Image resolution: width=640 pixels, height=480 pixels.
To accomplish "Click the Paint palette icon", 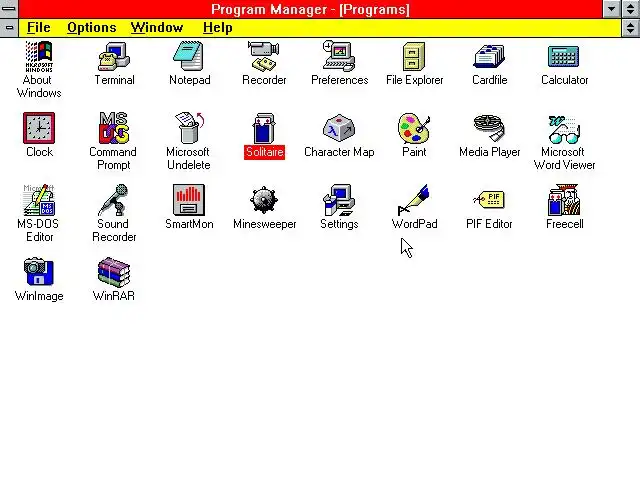I will [x=414, y=128].
